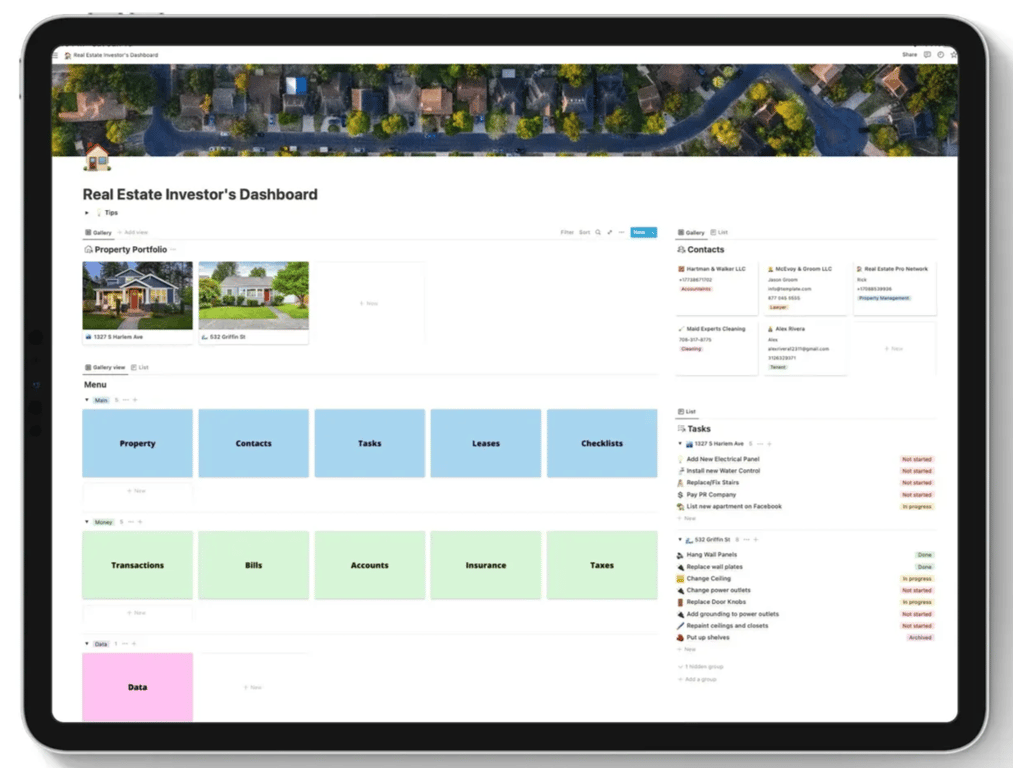This screenshot has width=1013, height=768.
Task: Open Filter for Property Portfolio
Action: tap(567, 233)
